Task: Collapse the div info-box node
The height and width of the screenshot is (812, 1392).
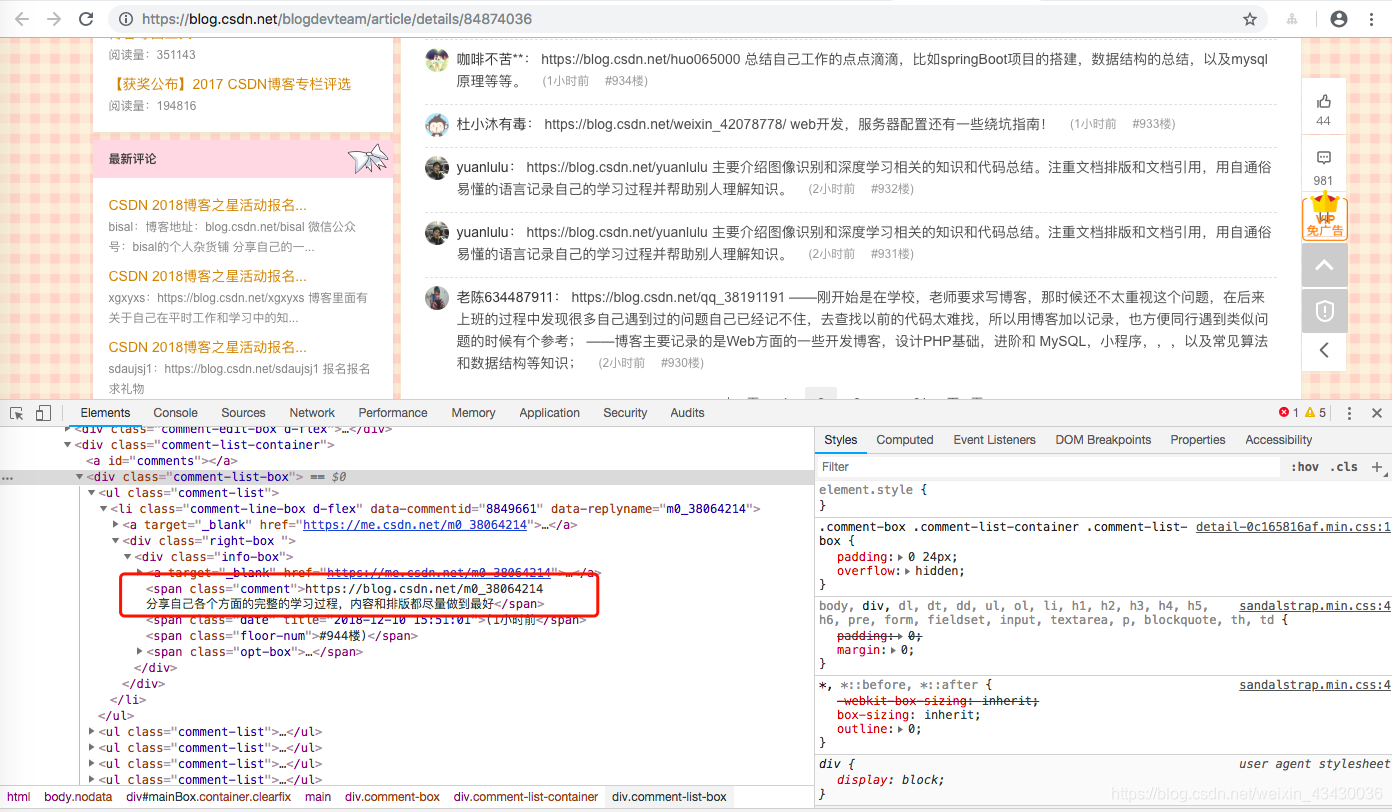Action: pos(128,557)
